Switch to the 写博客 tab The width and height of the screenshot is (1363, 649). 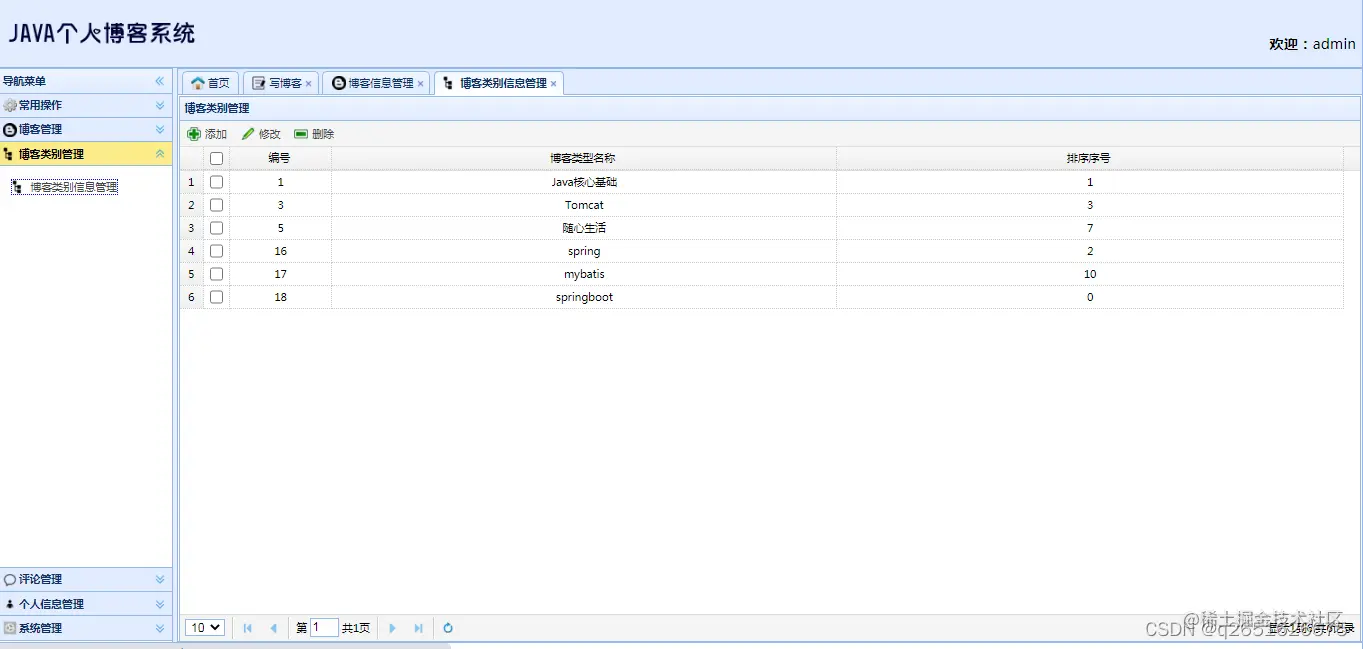point(280,83)
